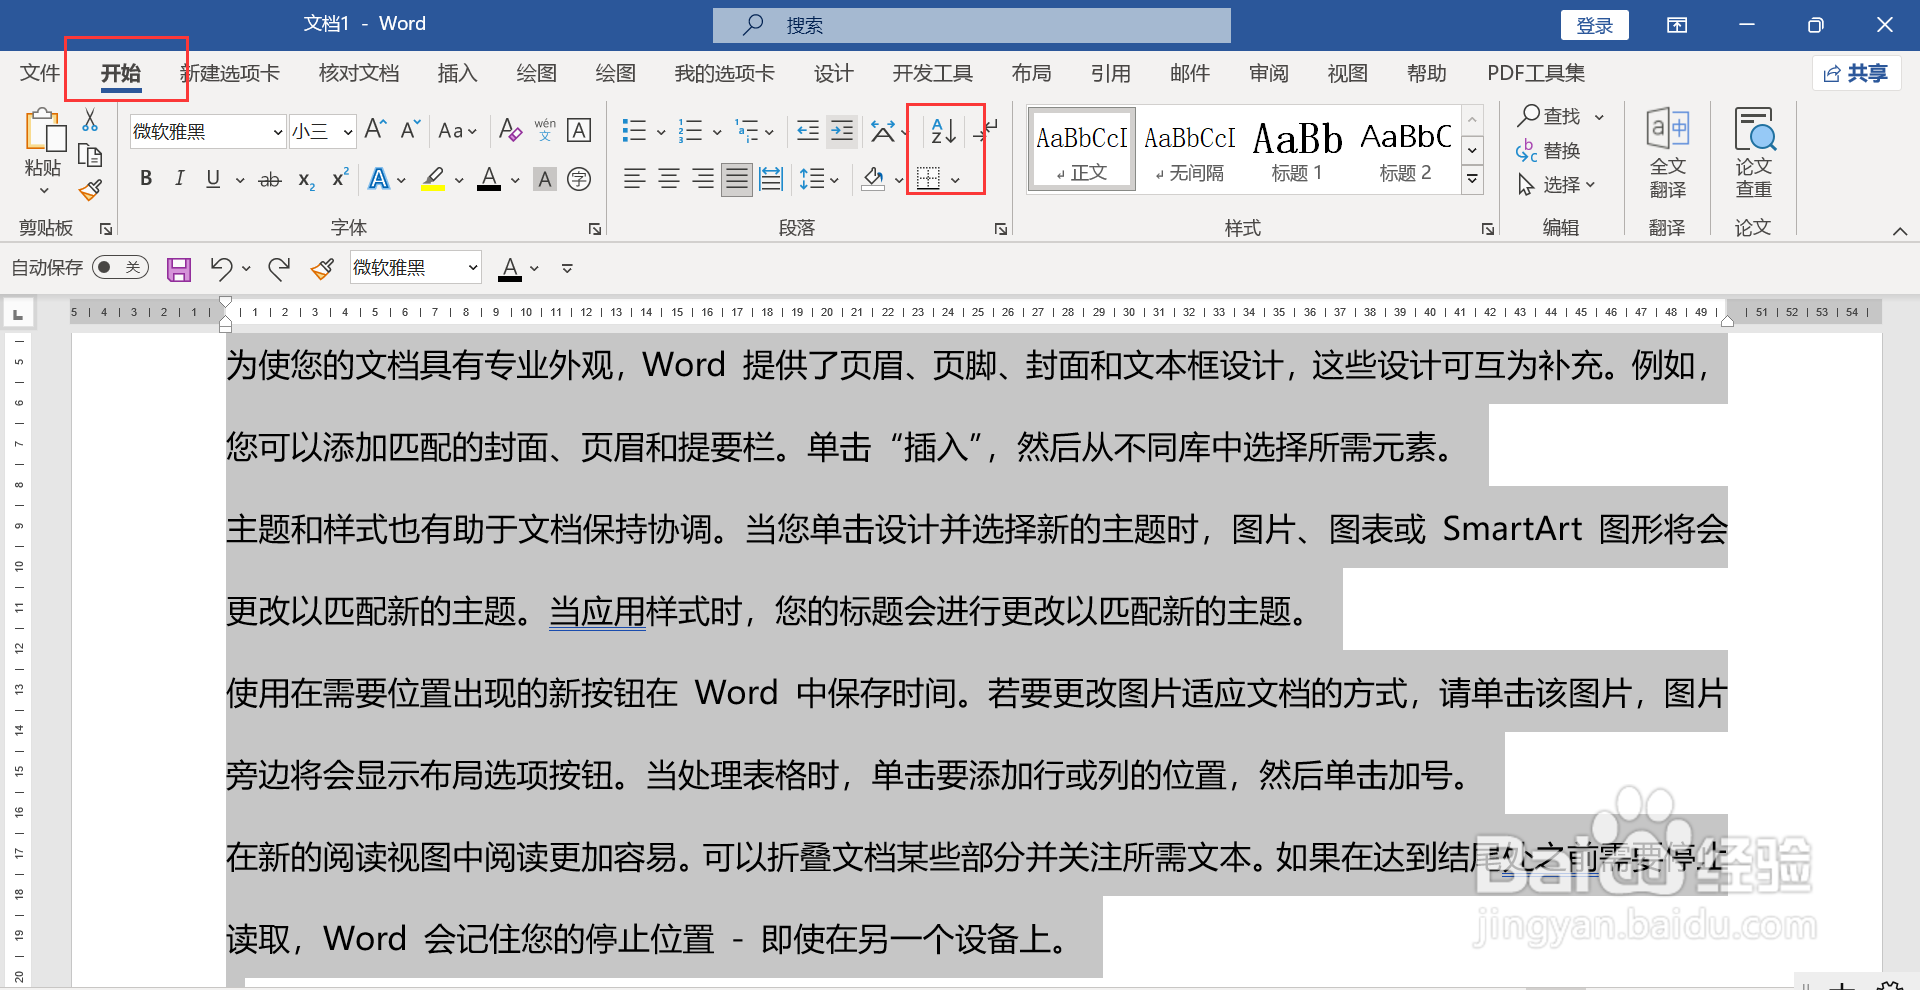
Task: Apply yellow text highlight color
Action: 433,179
